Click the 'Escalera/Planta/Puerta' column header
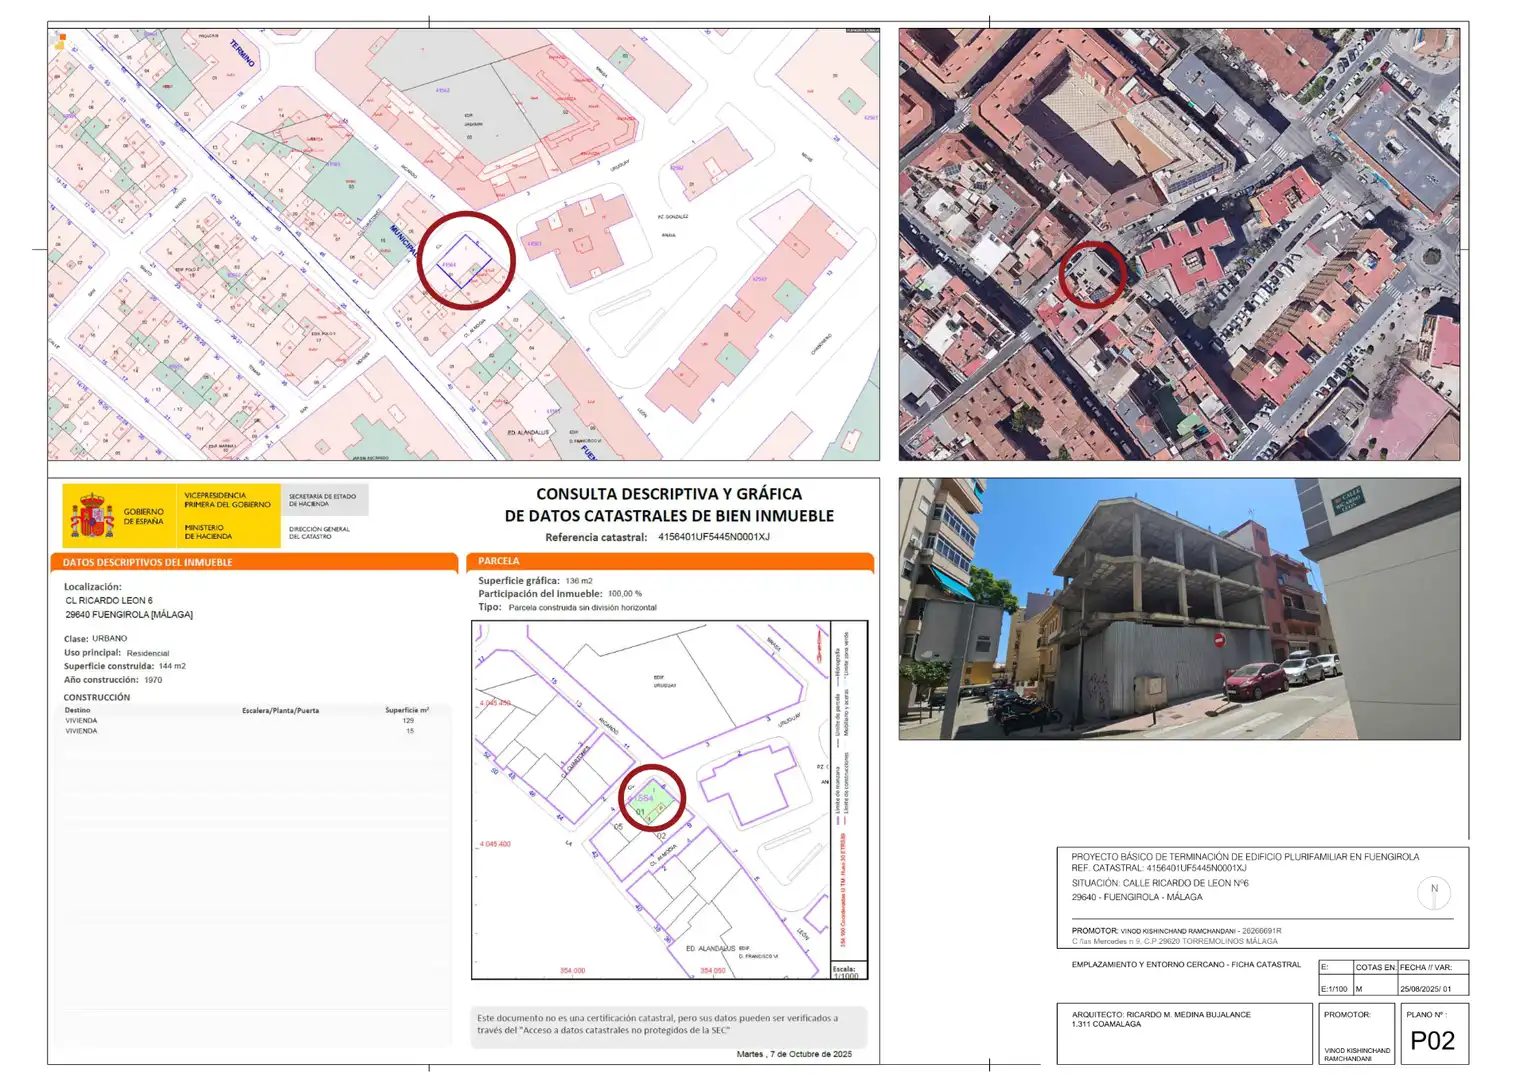 pyautogui.click(x=280, y=710)
